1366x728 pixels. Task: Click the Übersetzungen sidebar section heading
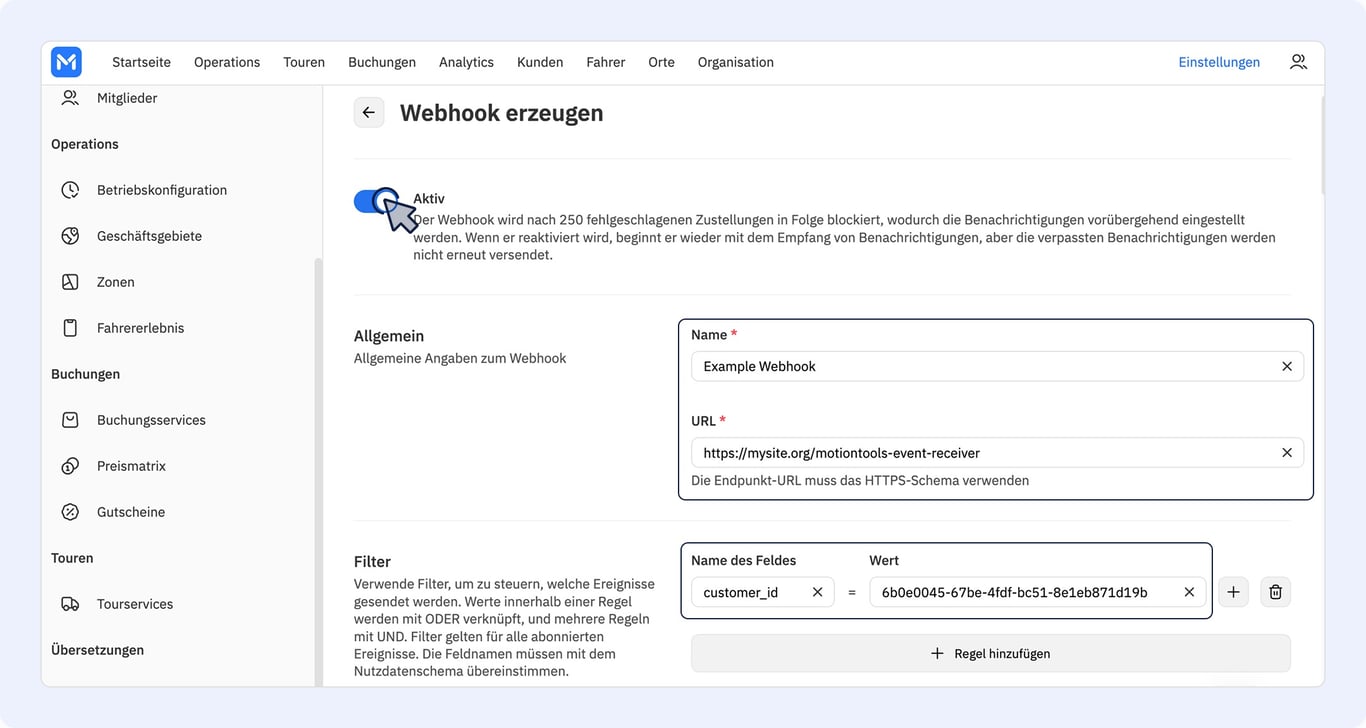tap(97, 650)
